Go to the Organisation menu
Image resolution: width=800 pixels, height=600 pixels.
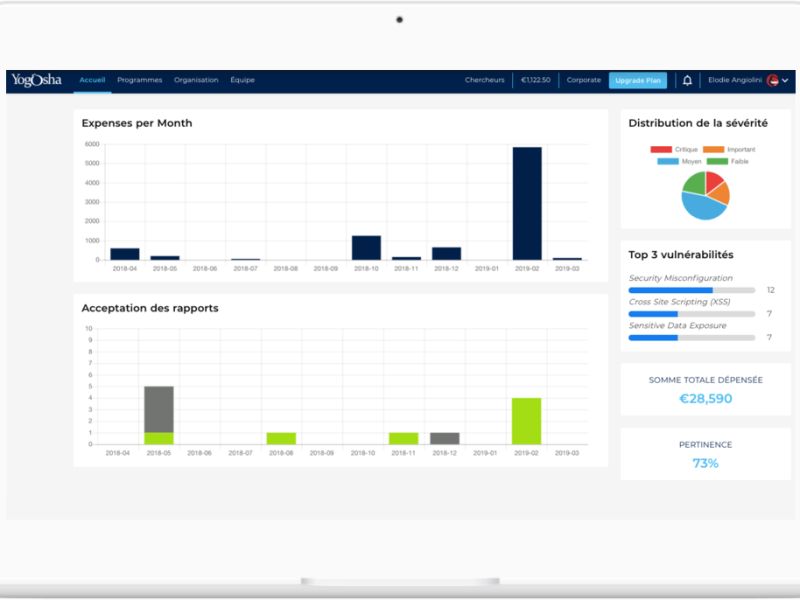[x=196, y=80]
